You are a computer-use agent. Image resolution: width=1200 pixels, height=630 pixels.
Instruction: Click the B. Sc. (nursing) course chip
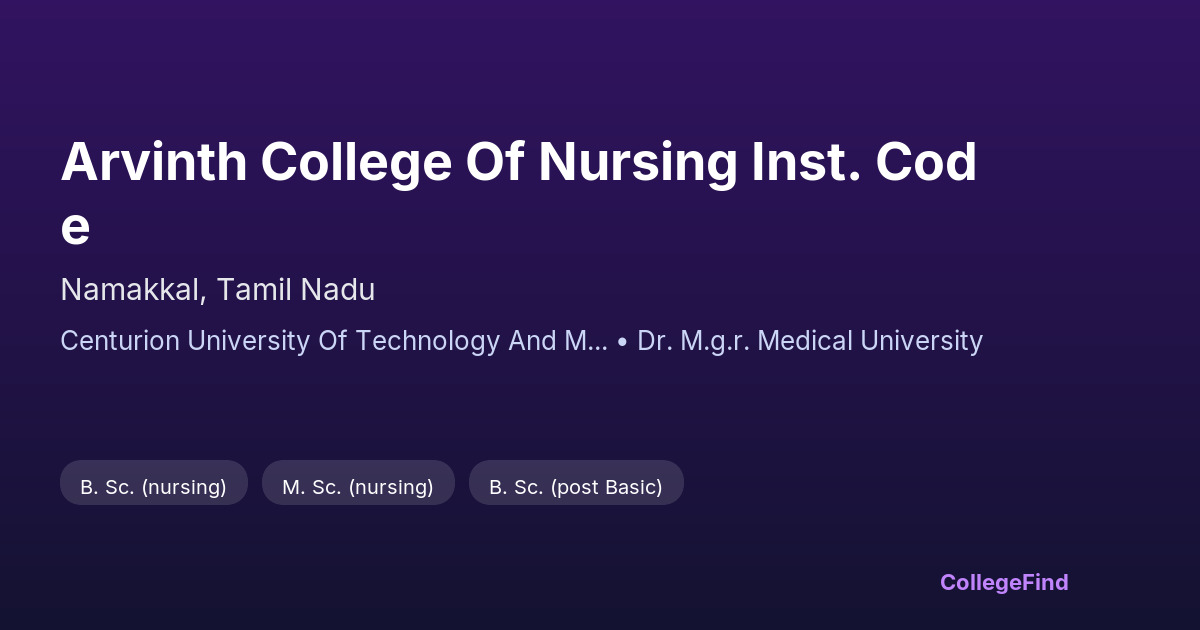pyautogui.click(x=153, y=487)
